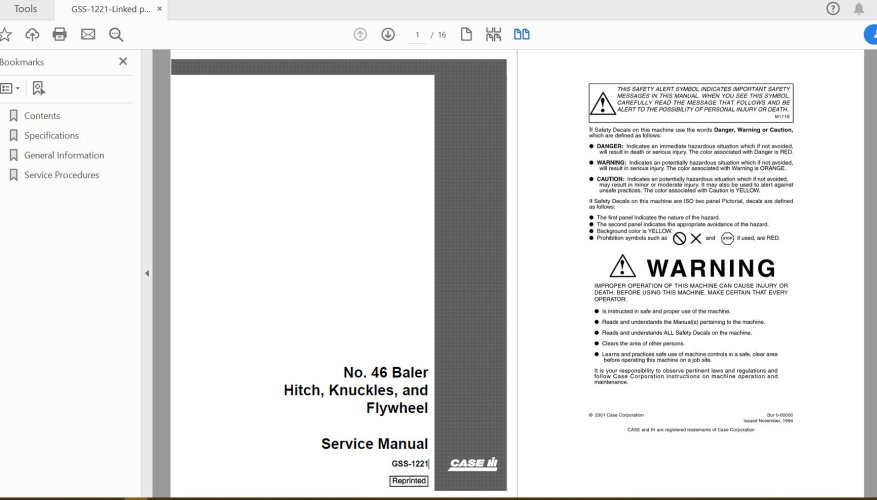Image resolution: width=877 pixels, height=500 pixels.
Task: Jump to Specifications bookmark
Action: 51,136
